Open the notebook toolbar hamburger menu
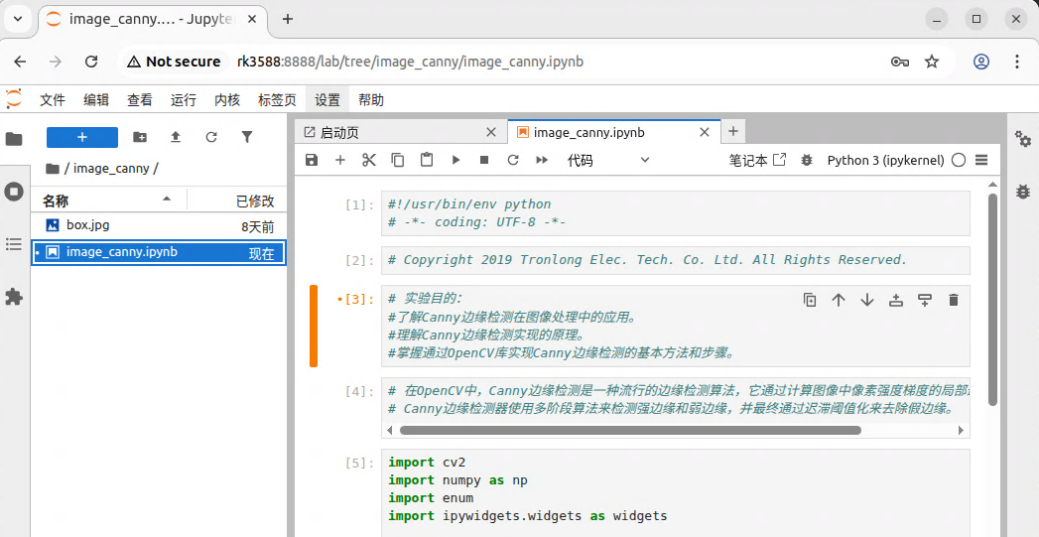The image size is (1039, 537). coord(982,160)
